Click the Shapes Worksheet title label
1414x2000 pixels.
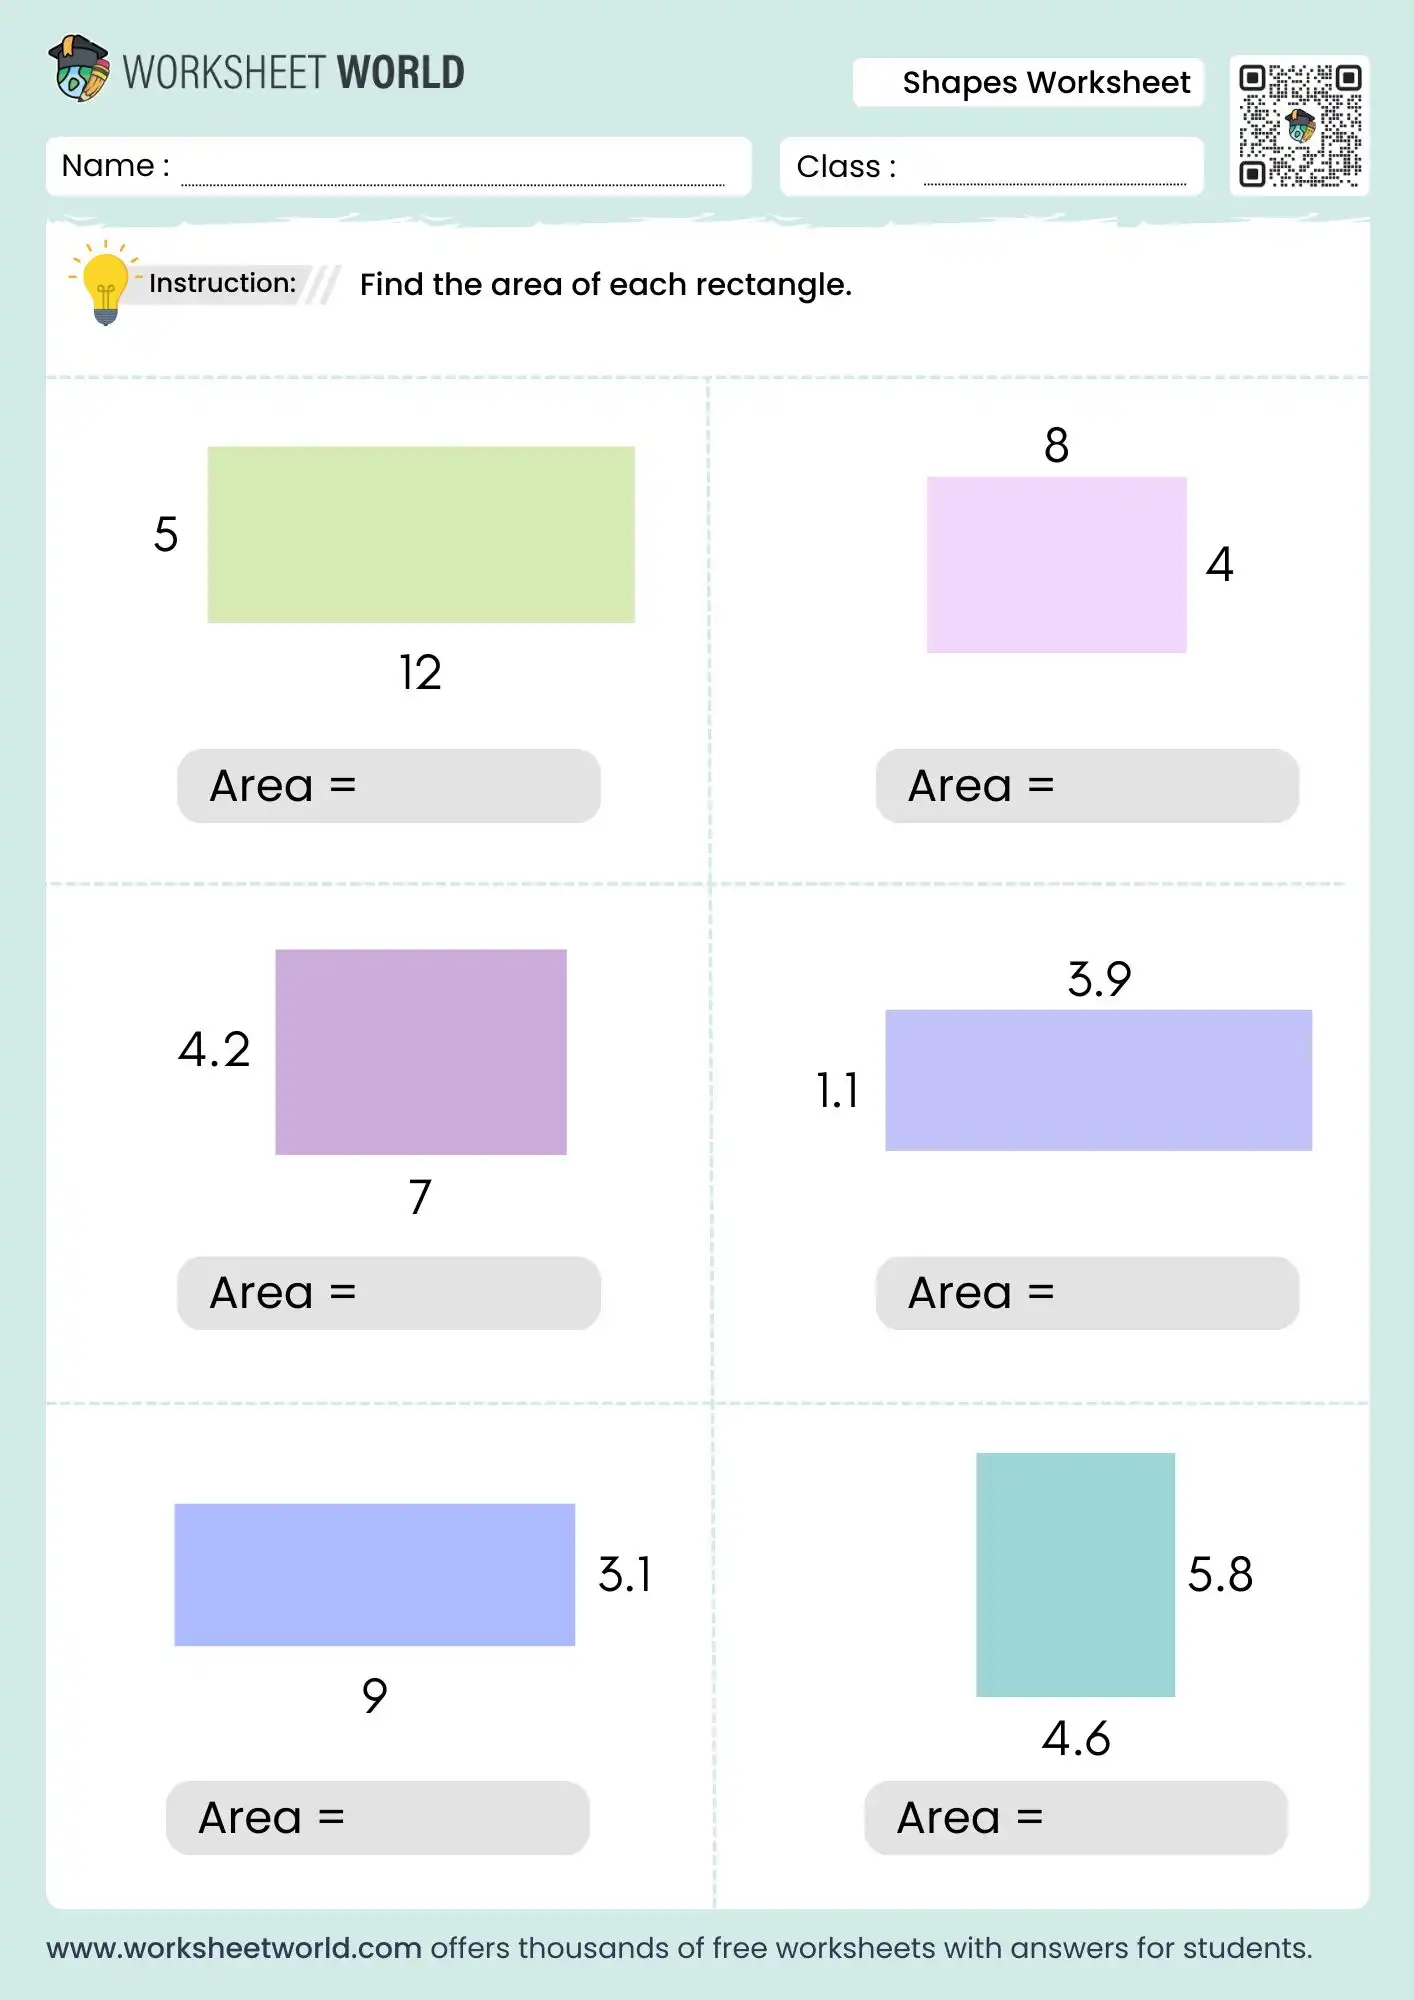tap(1046, 83)
